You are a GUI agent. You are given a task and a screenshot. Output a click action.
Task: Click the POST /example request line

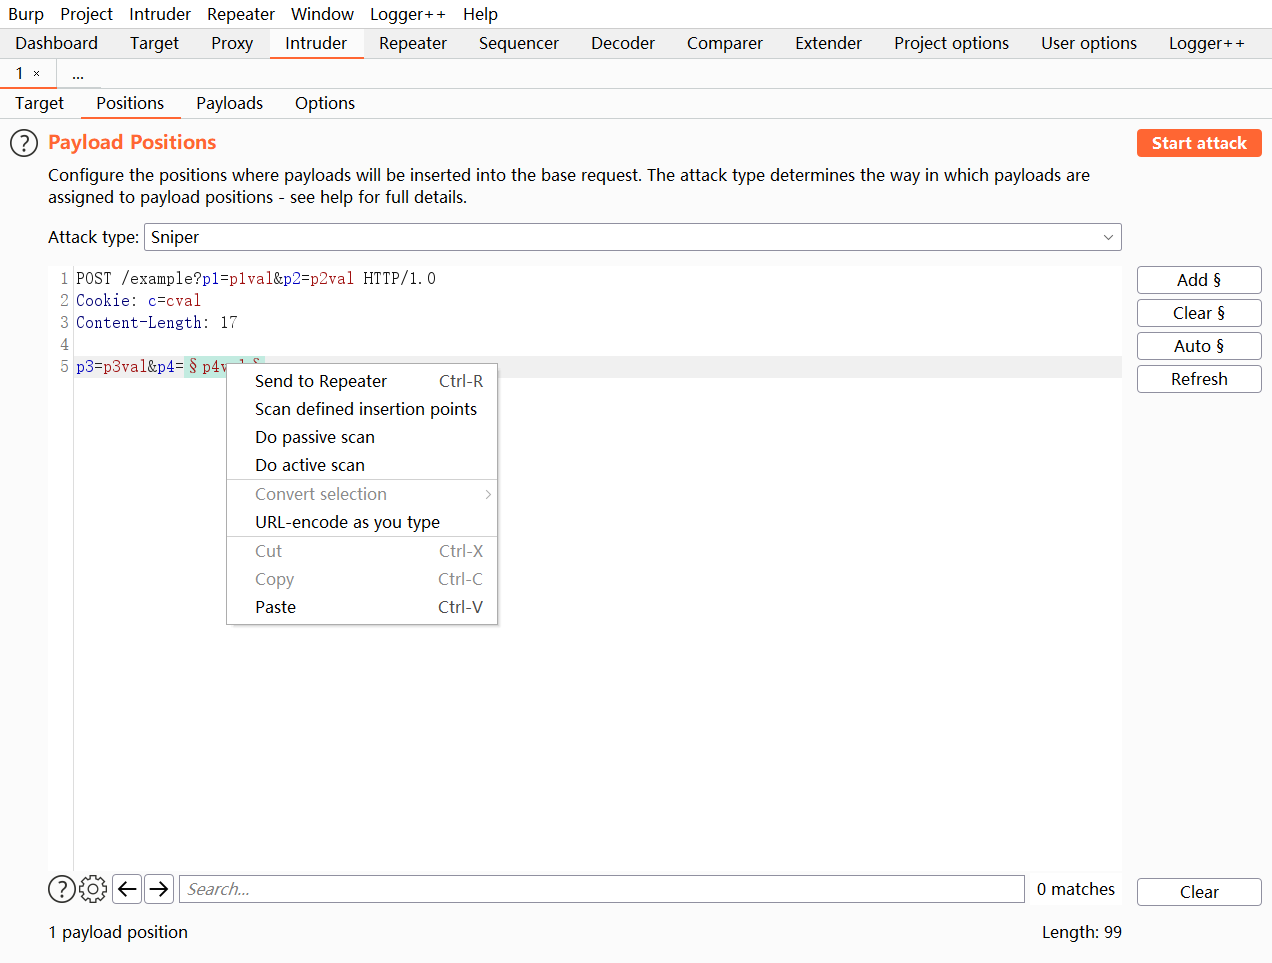coord(256,278)
